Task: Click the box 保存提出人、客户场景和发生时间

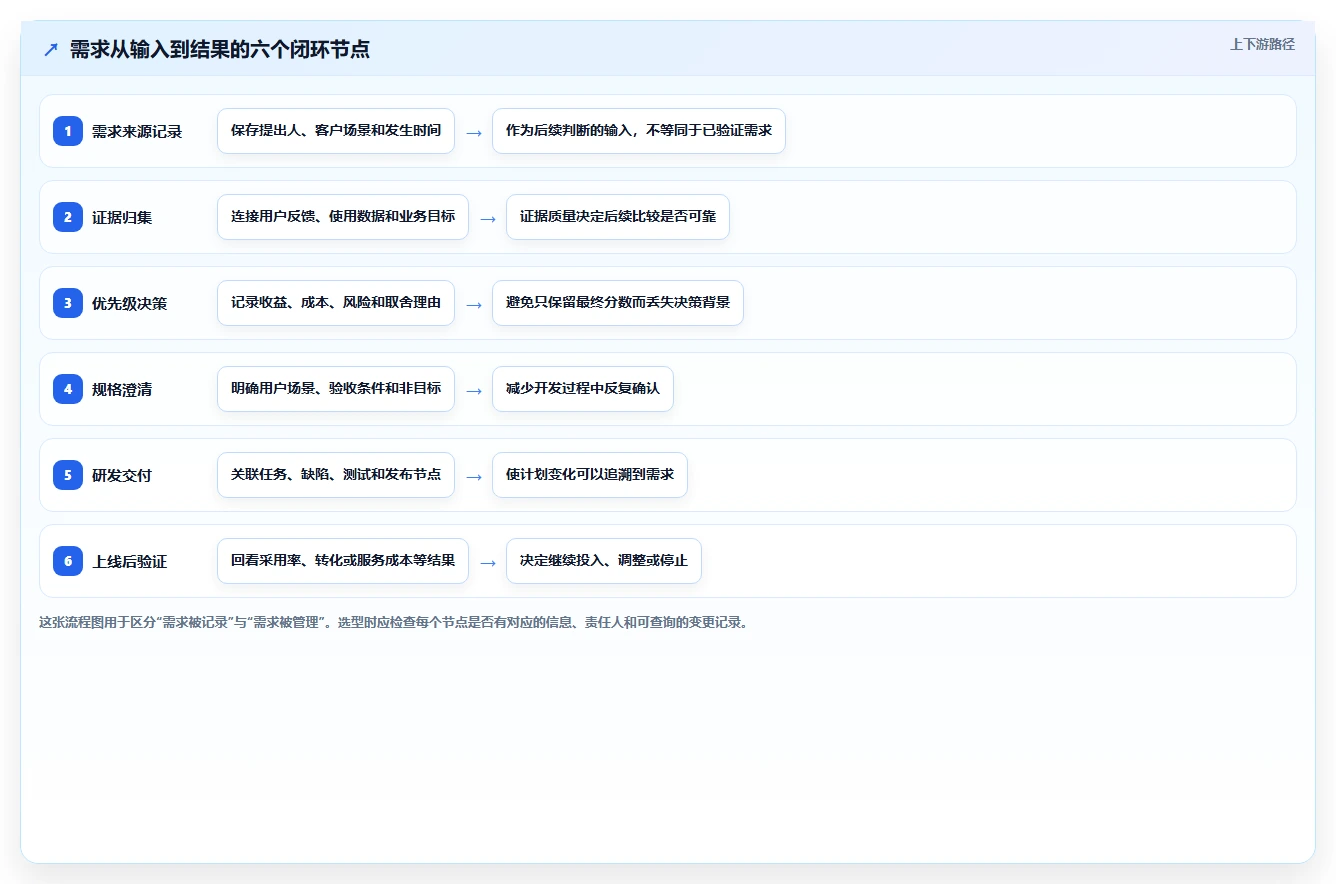Action: [336, 131]
